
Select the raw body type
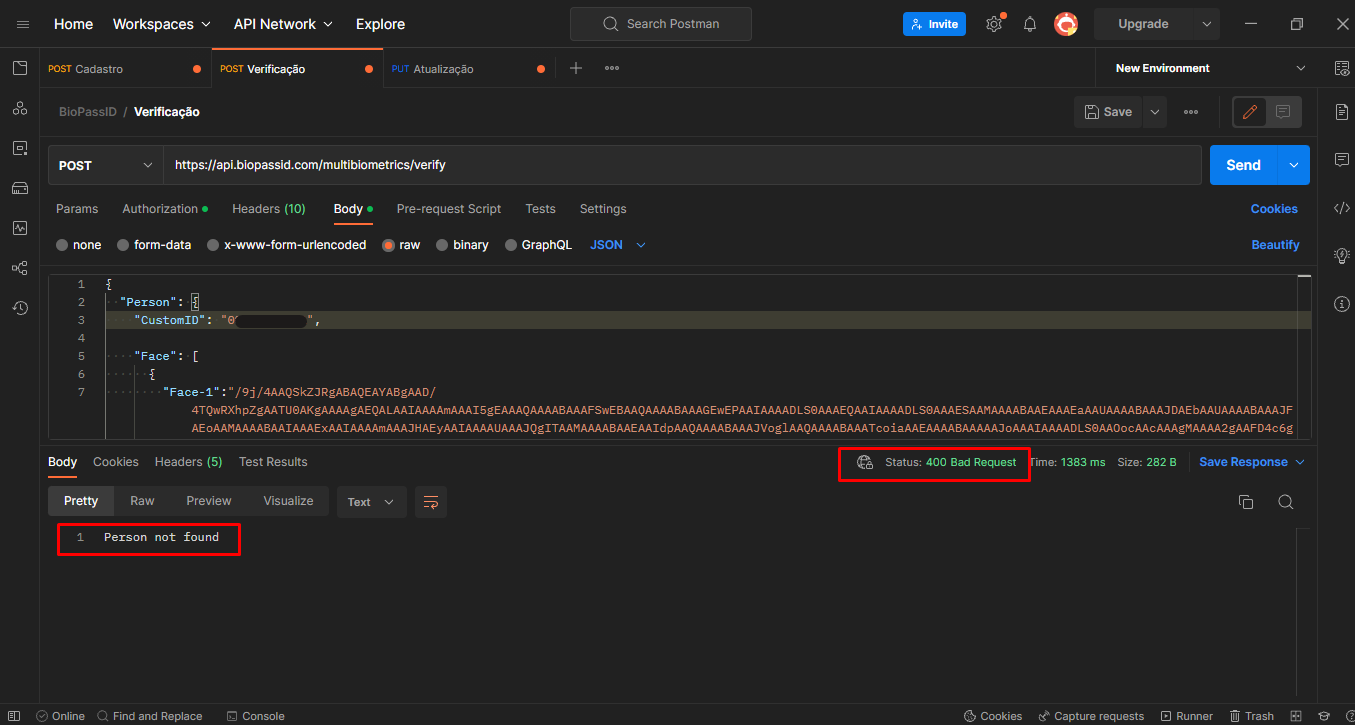coord(402,245)
